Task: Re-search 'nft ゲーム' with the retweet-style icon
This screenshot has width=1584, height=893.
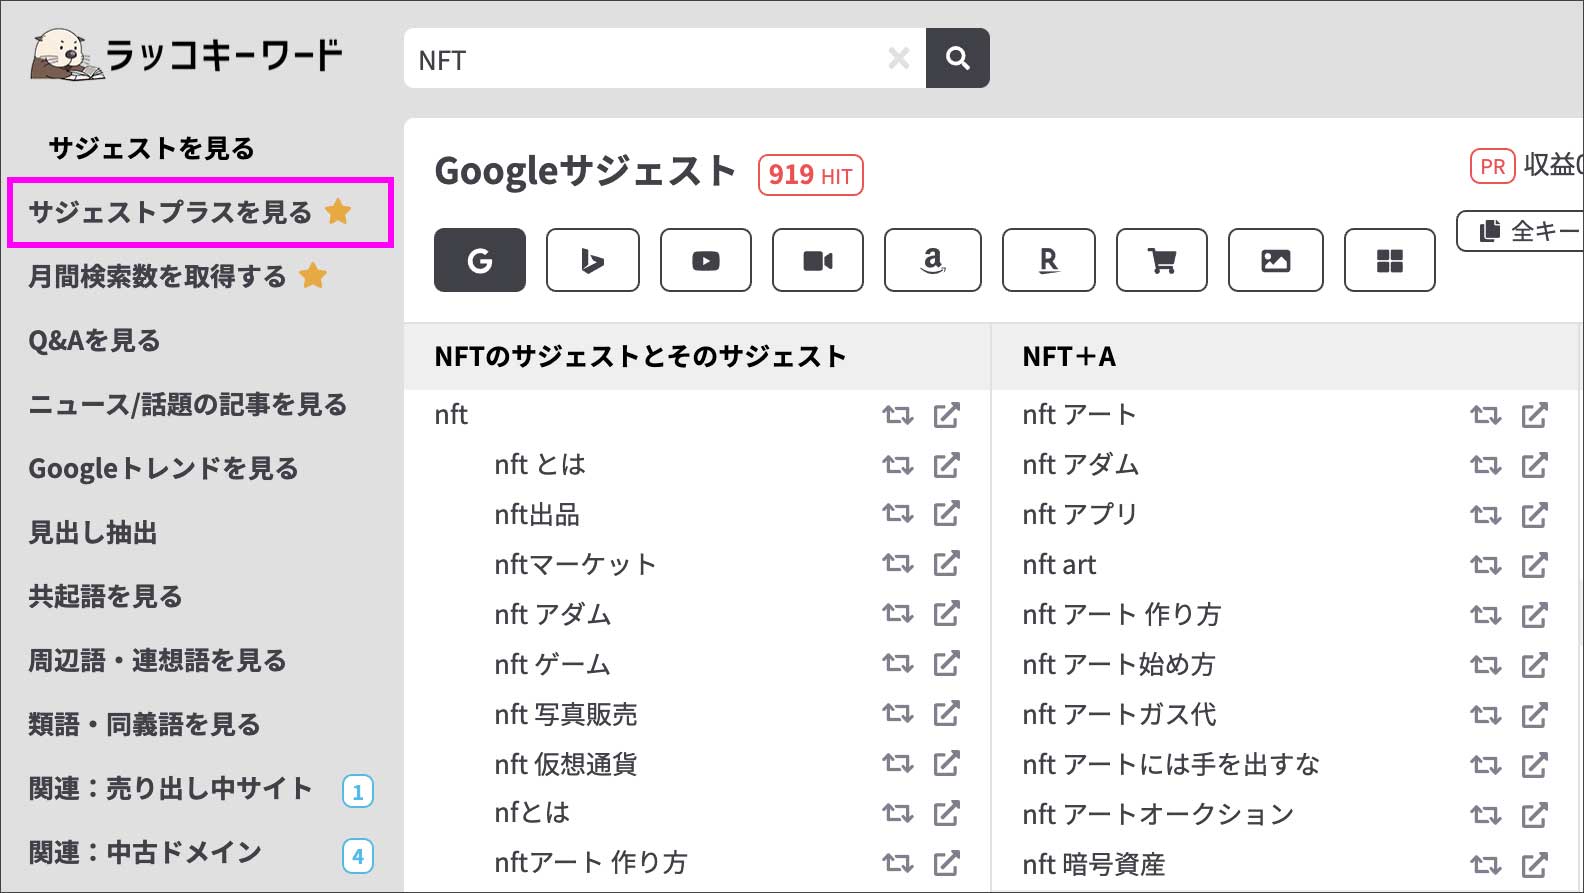Action: 897,664
